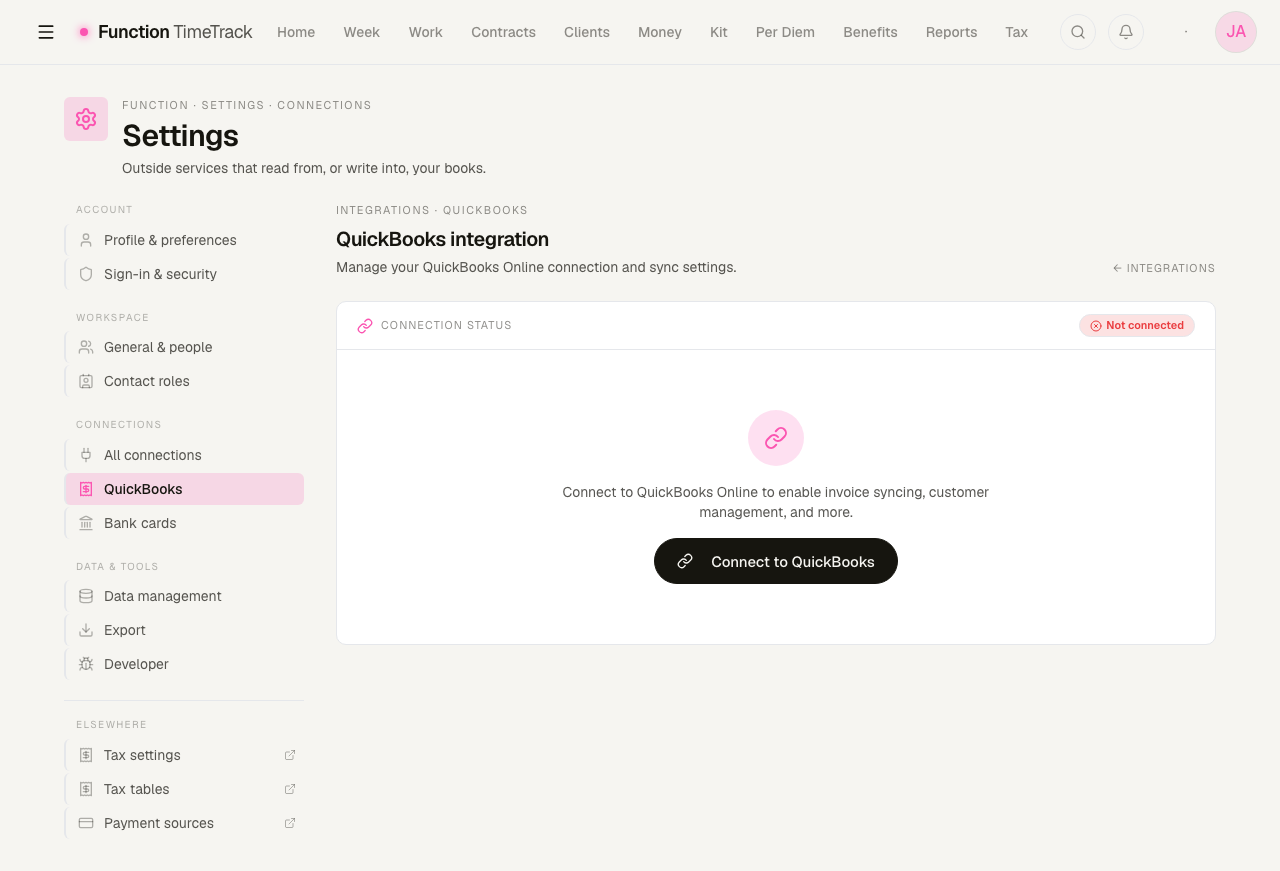This screenshot has width=1280, height=871.
Task: Click the Tax settings external-link icon
Action: click(x=290, y=755)
